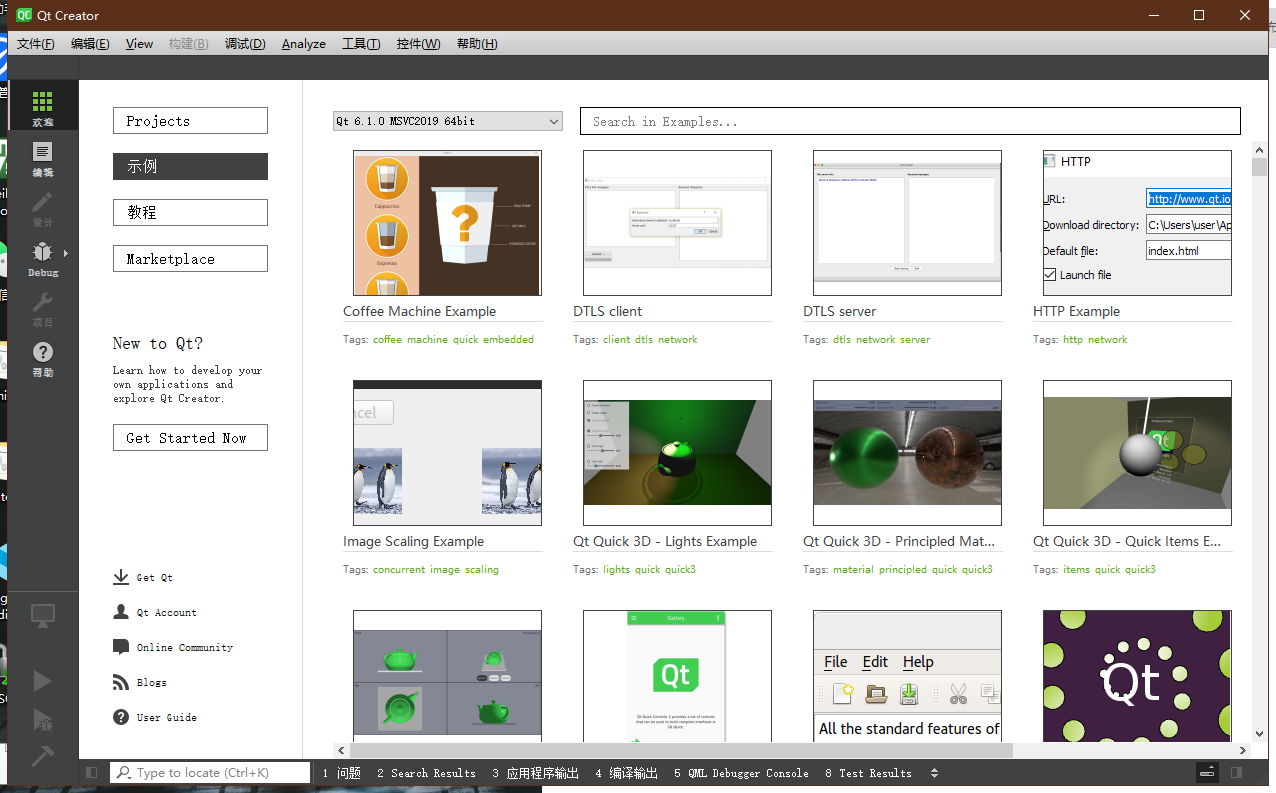Open Qt Quick 3D - Quick Items thumbnail
Screen dimensions: 1276x793
pos(1137,453)
